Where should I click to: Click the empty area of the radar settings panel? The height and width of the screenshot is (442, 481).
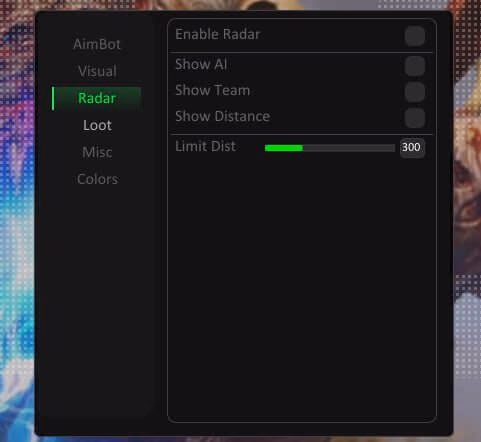302,287
